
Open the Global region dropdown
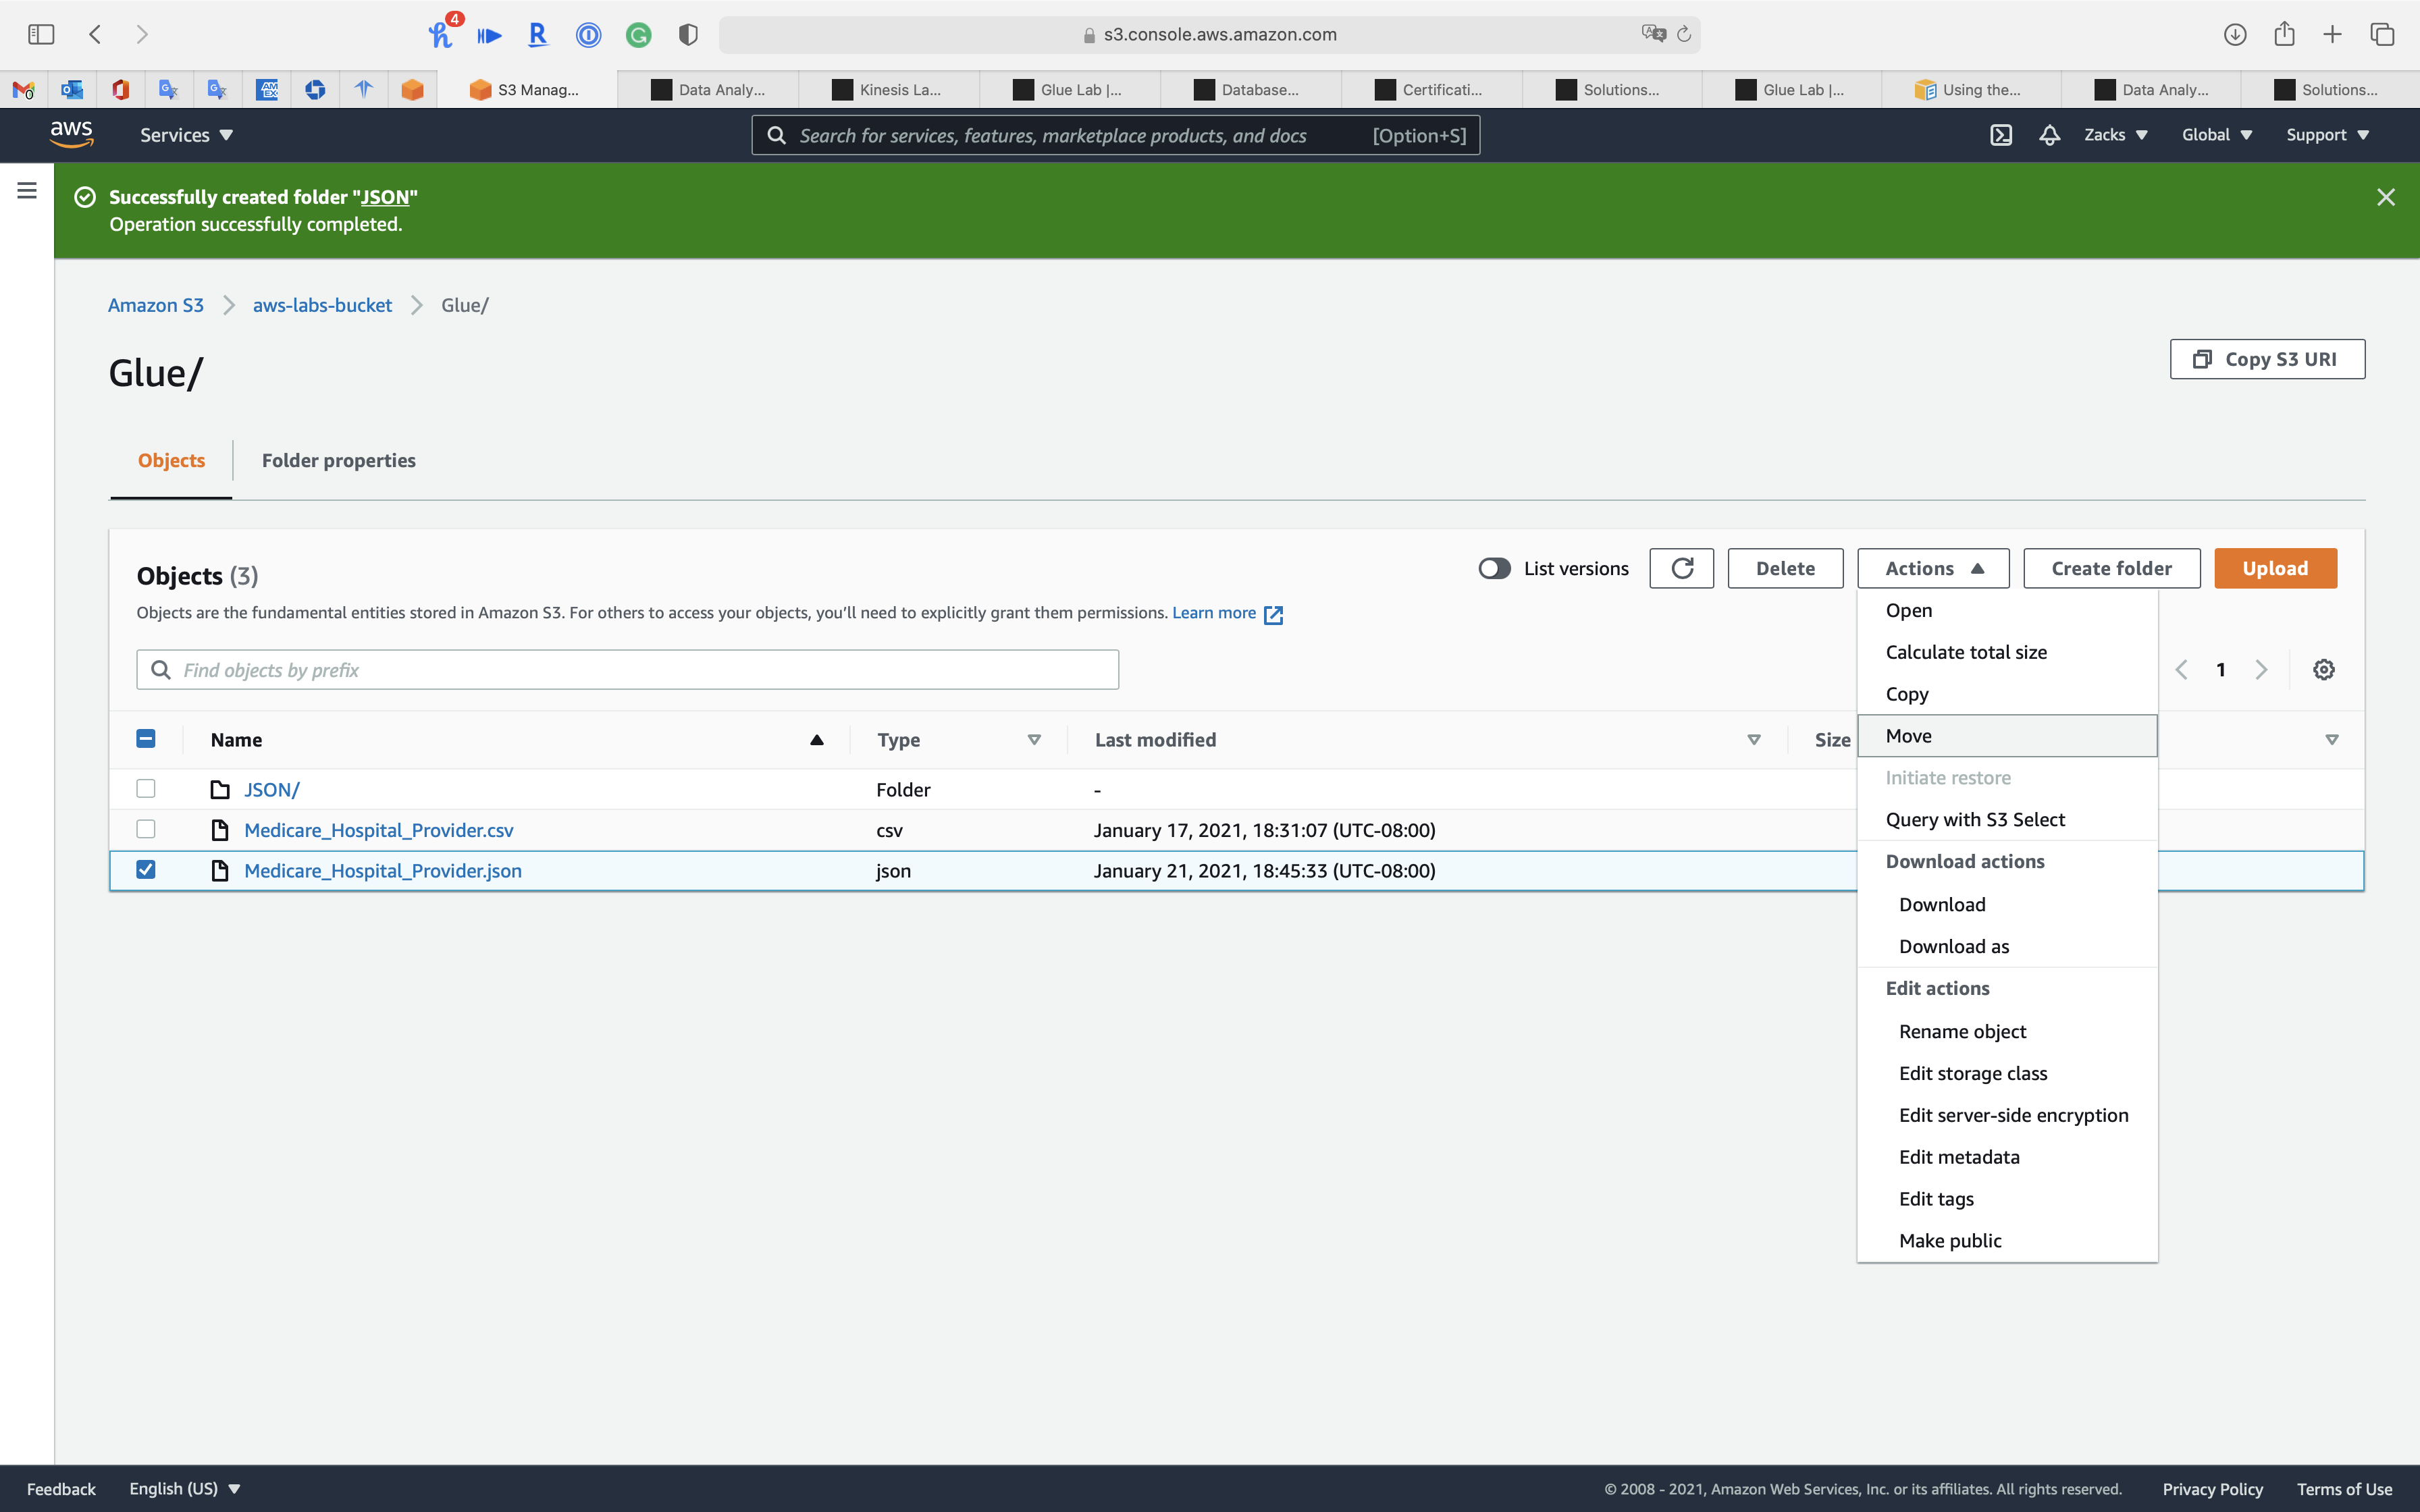pyautogui.click(x=2216, y=135)
